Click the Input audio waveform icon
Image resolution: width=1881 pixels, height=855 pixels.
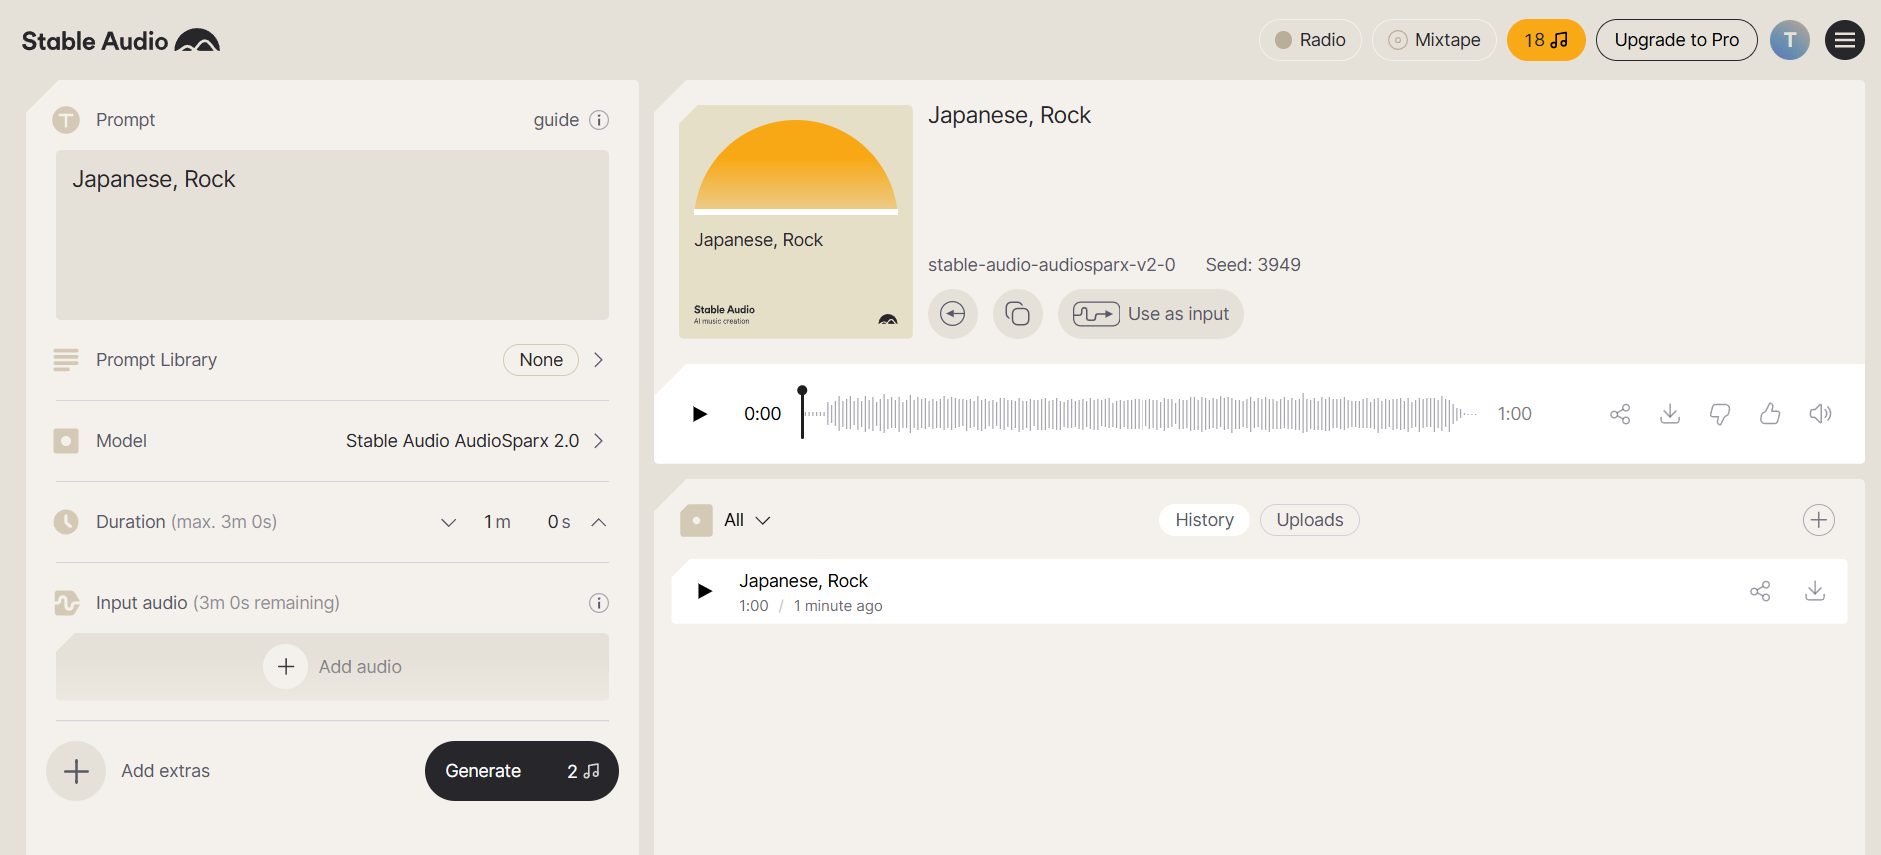pos(66,603)
